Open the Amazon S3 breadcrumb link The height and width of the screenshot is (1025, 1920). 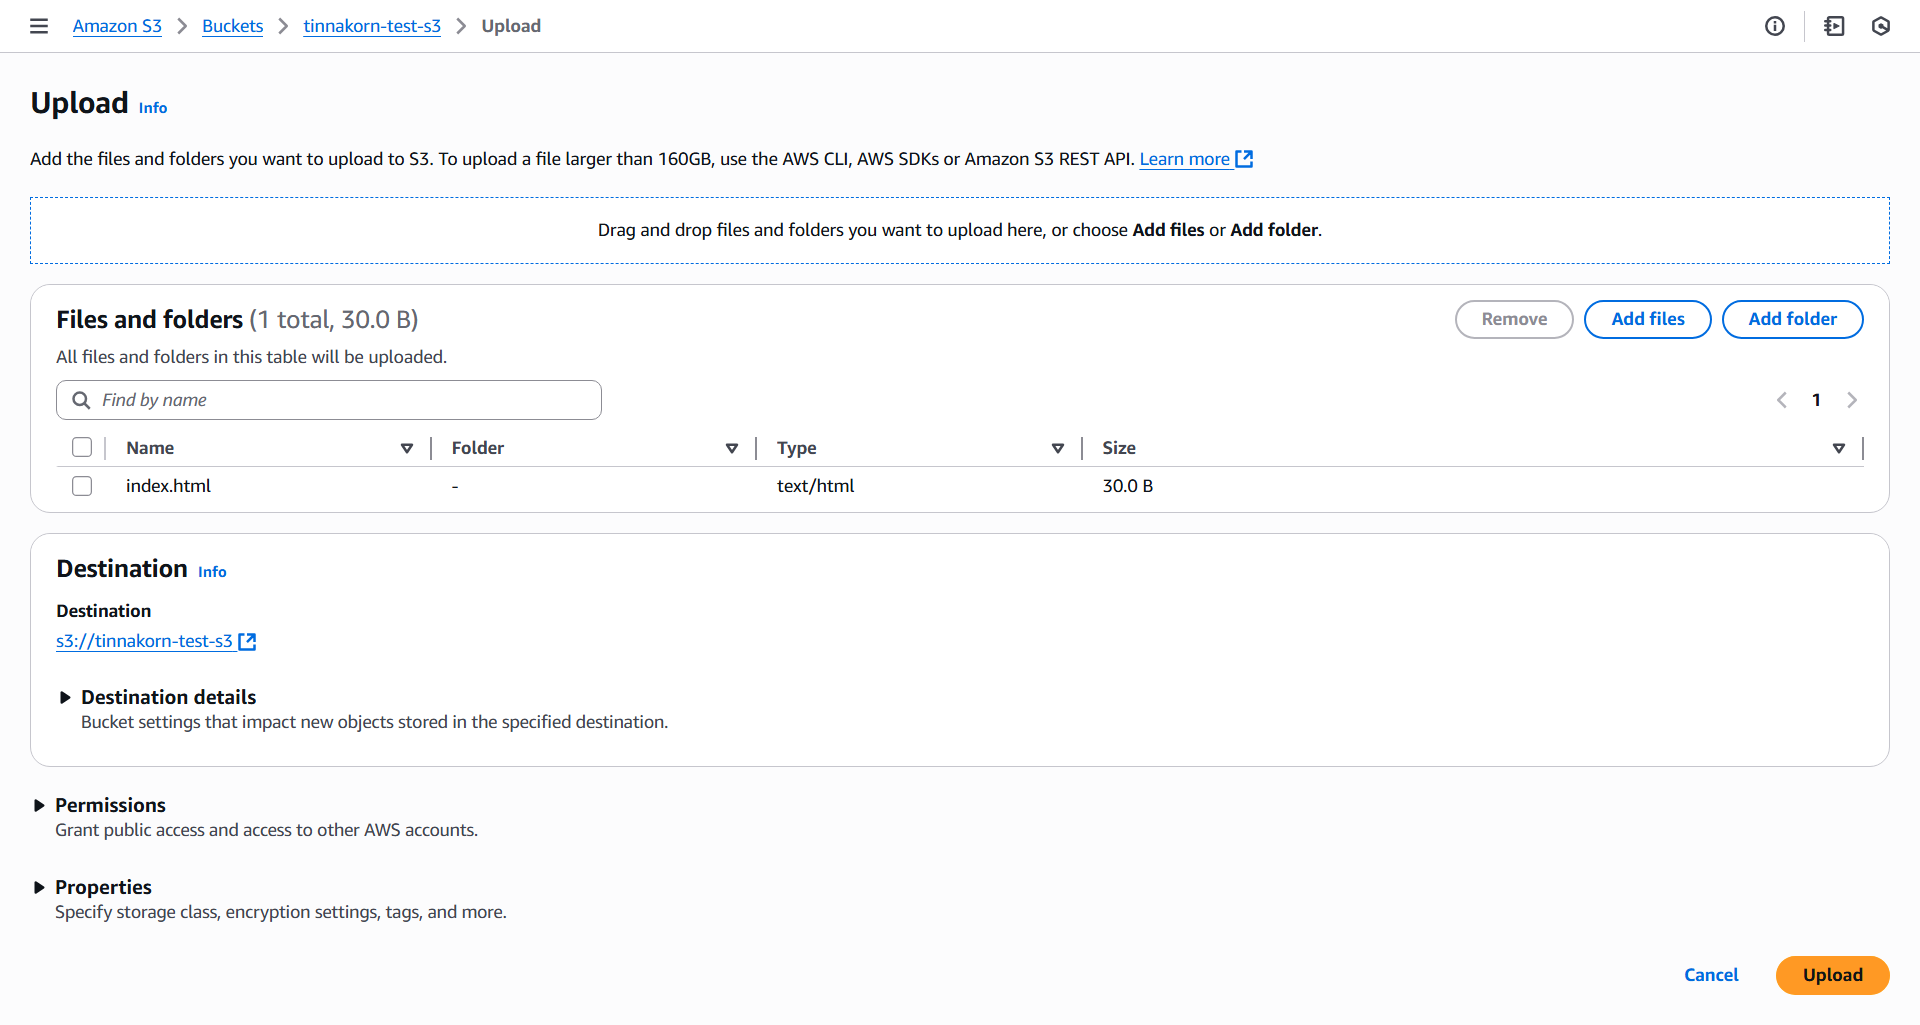117,26
